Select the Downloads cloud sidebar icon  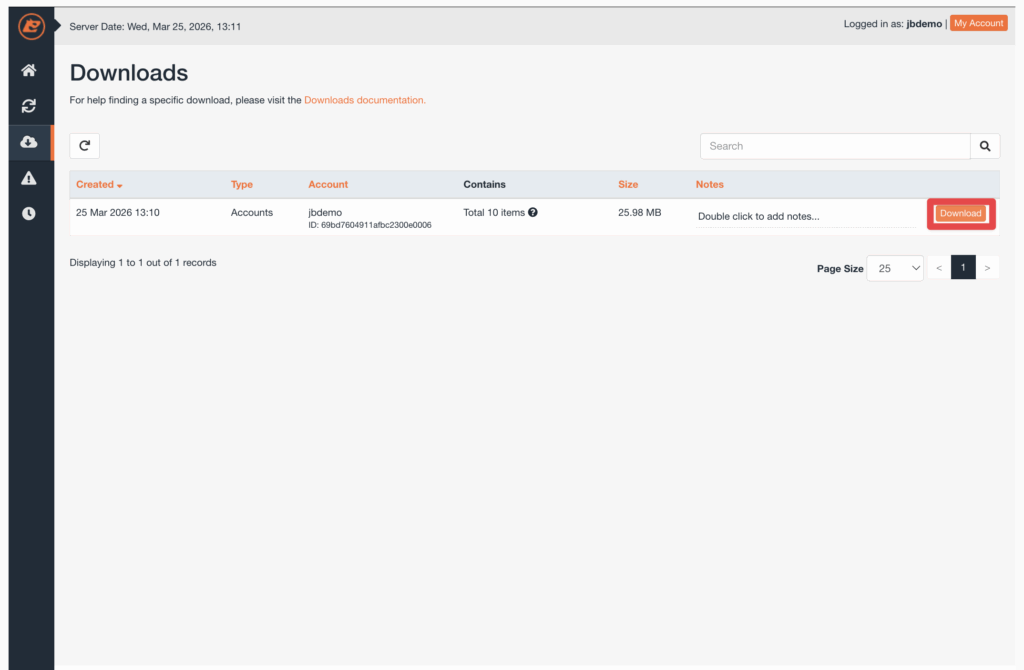(x=29, y=142)
